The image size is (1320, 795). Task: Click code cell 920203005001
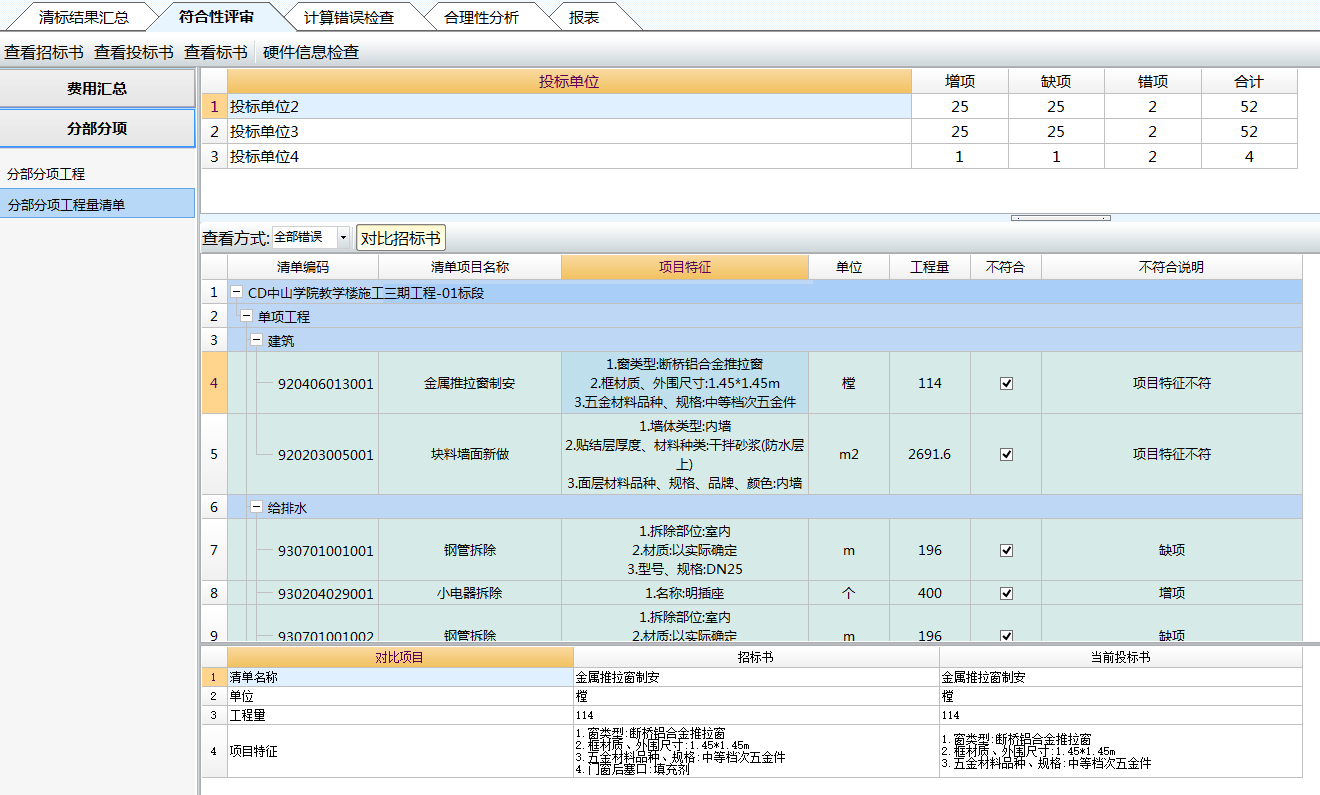tap(326, 454)
